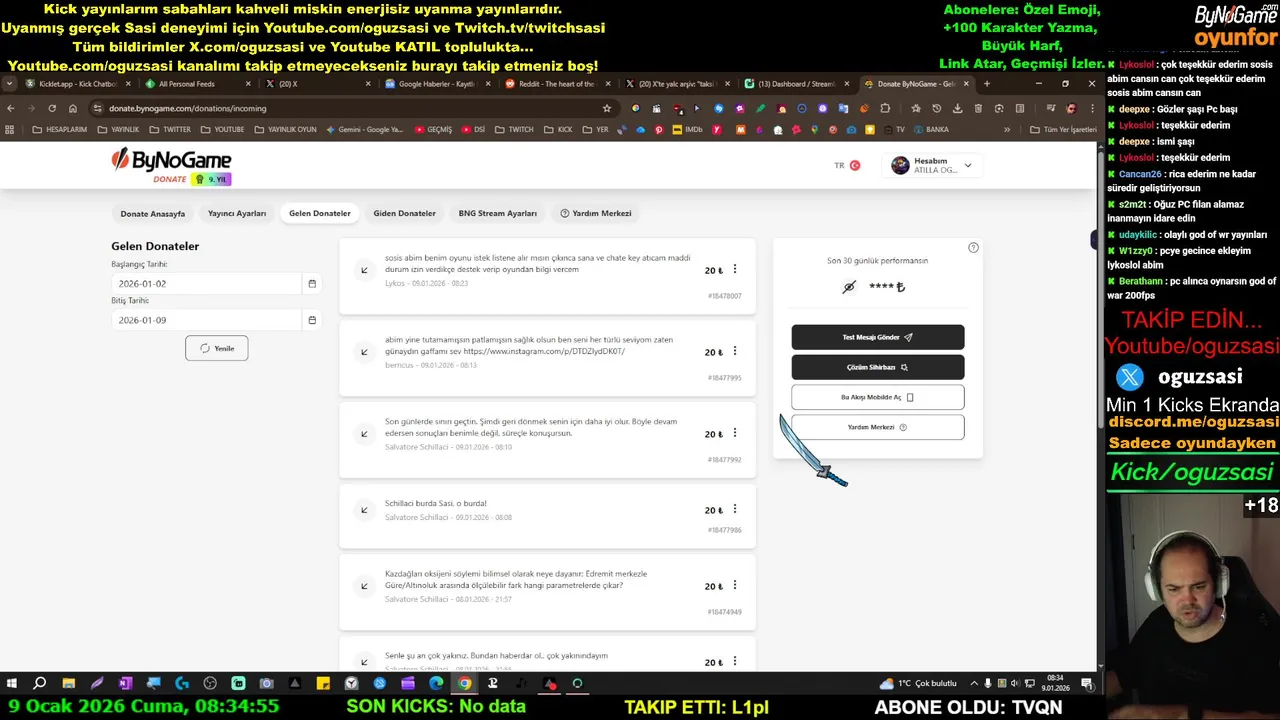Screen dimensions: 1280x720
Task: Switch to Giden Donateler tab
Action: pos(404,213)
